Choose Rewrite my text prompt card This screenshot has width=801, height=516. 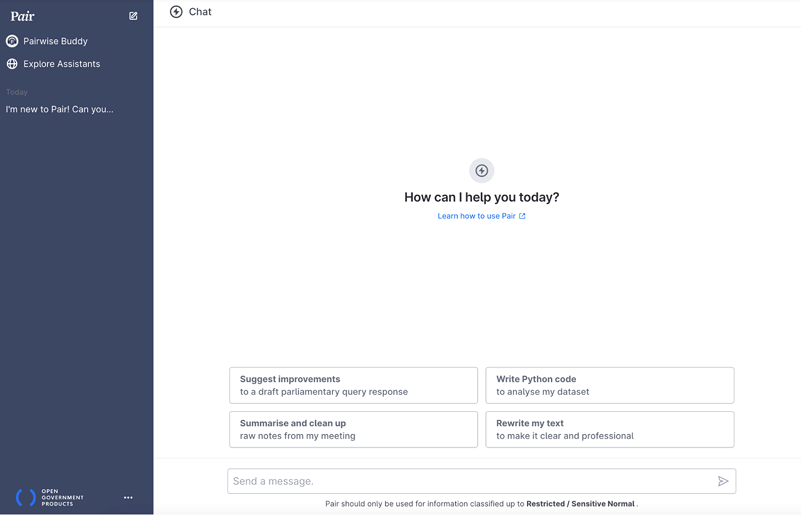point(609,429)
